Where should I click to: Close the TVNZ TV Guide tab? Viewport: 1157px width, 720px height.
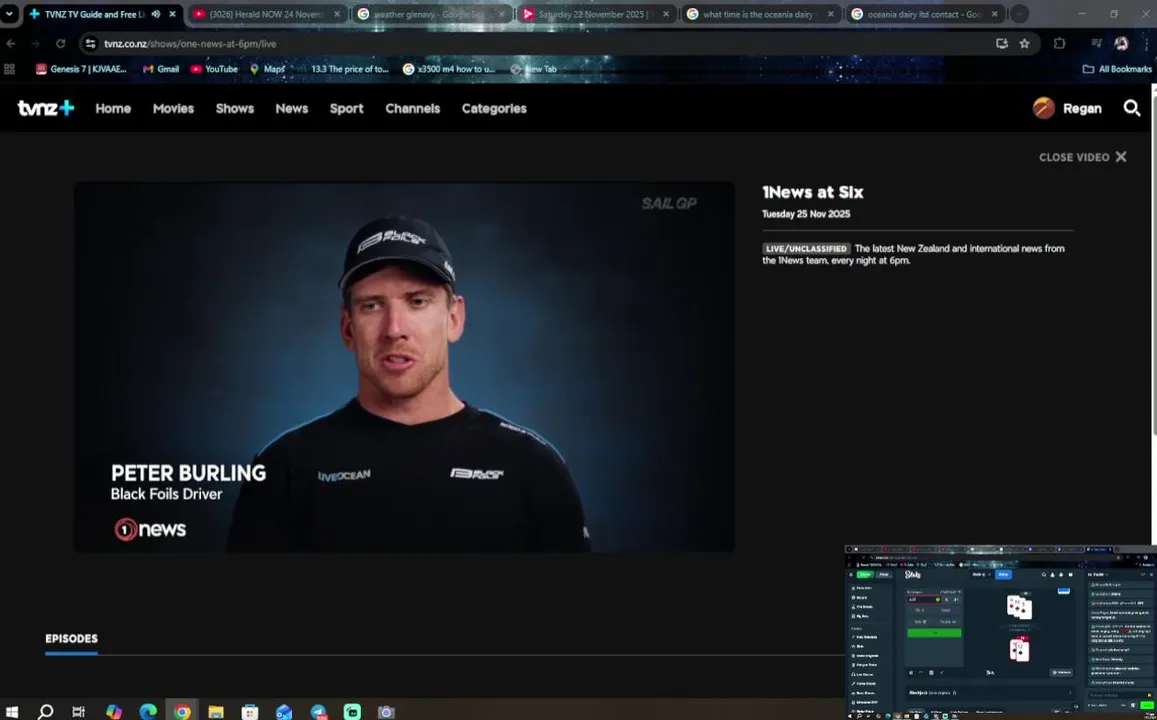click(173, 14)
